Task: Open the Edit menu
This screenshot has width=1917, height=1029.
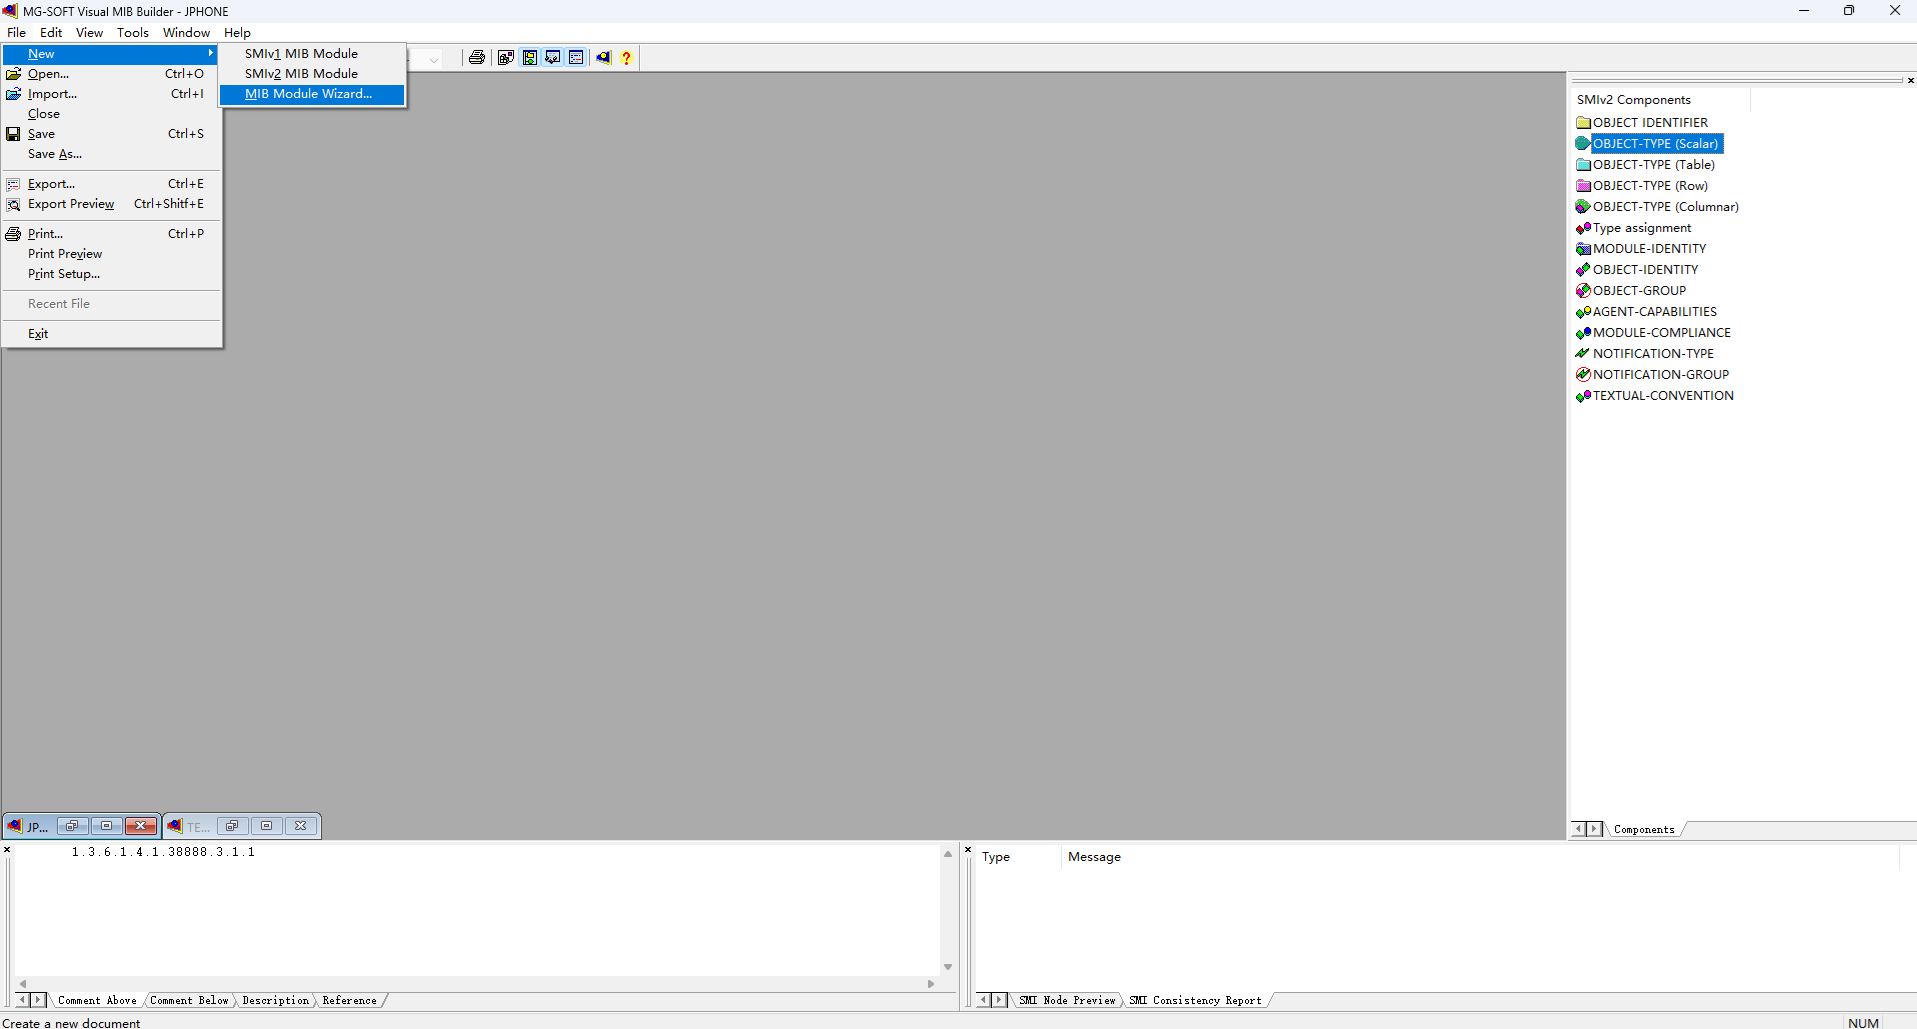Action: tap(51, 33)
